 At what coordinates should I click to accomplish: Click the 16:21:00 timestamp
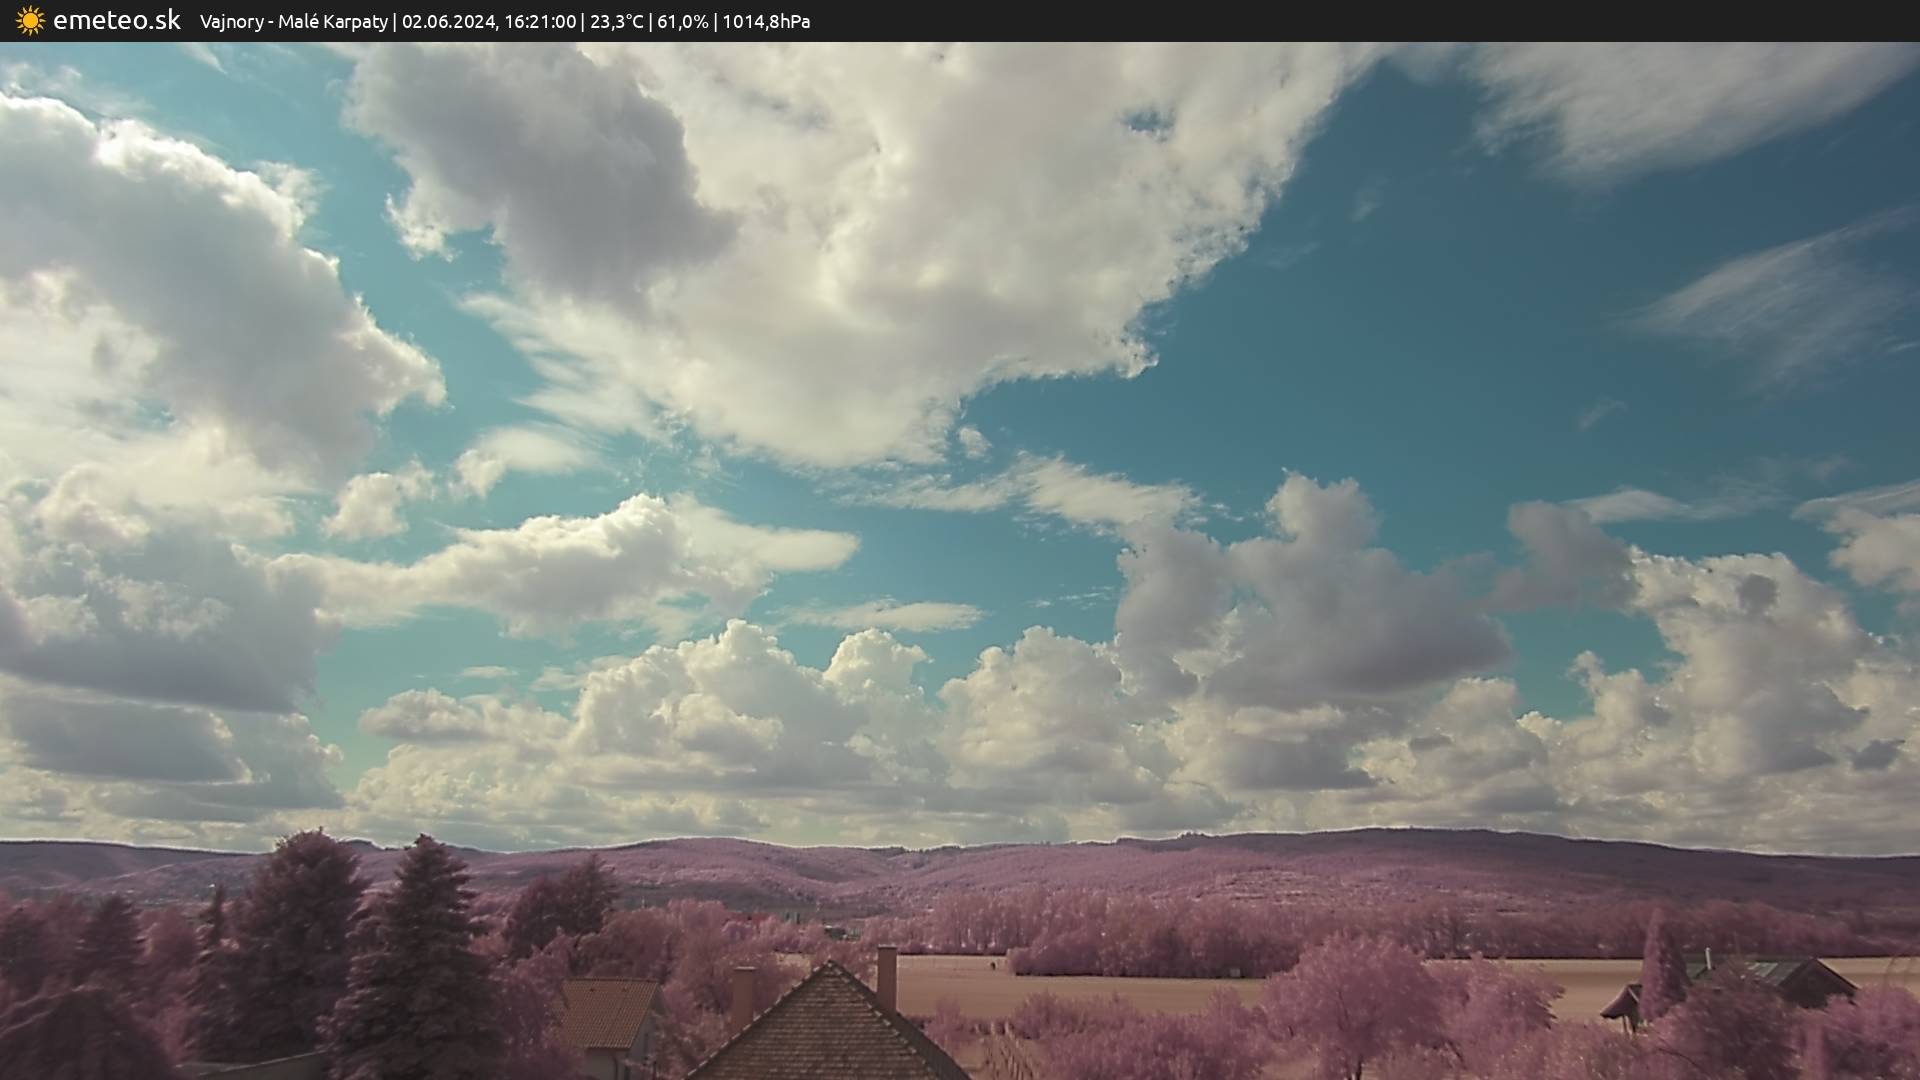(x=541, y=21)
